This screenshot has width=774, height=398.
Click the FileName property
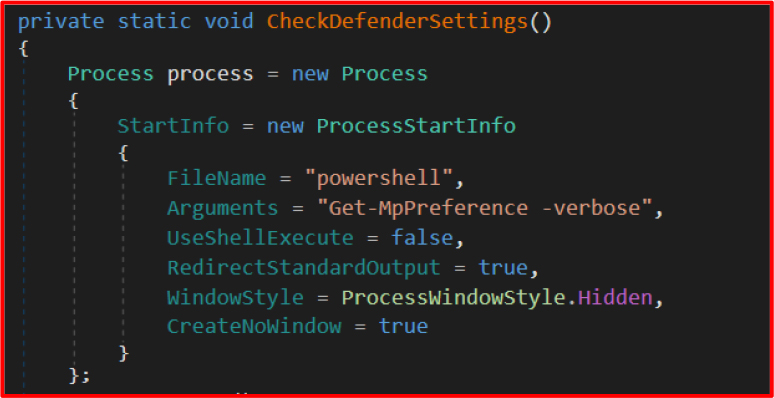[x=217, y=178]
